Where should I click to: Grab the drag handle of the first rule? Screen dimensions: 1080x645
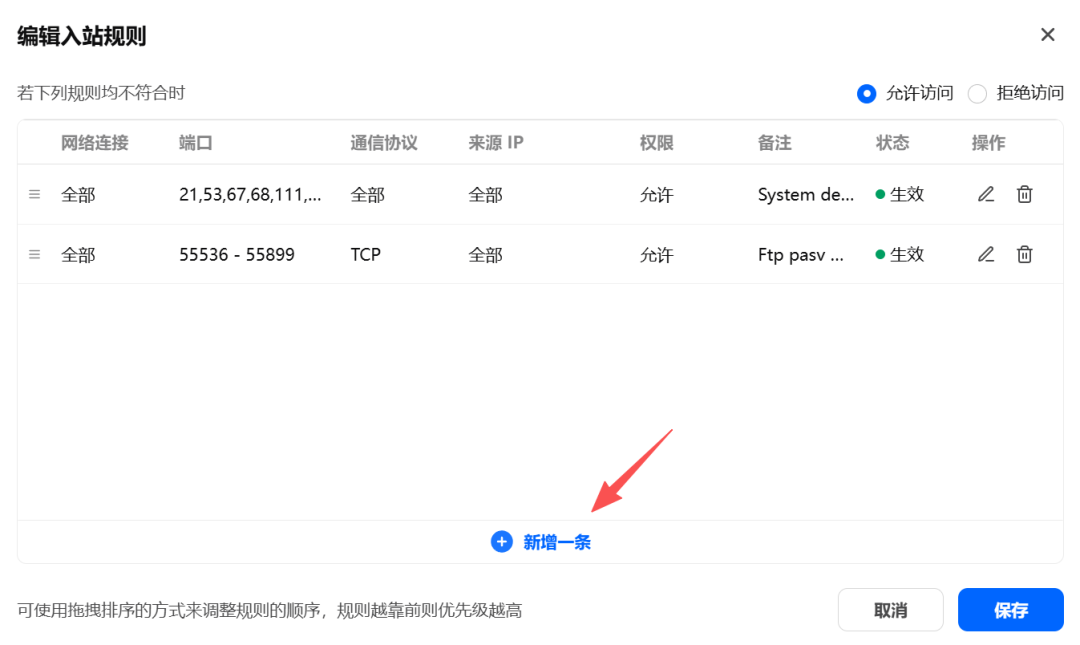tap(34, 194)
